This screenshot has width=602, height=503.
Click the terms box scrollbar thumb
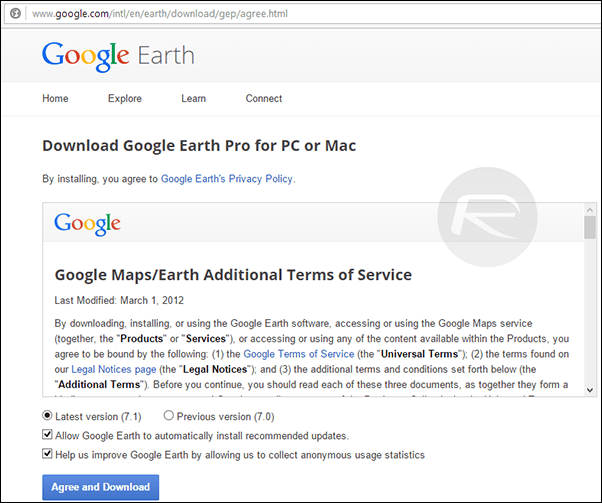pyautogui.click(x=590, y=227)
